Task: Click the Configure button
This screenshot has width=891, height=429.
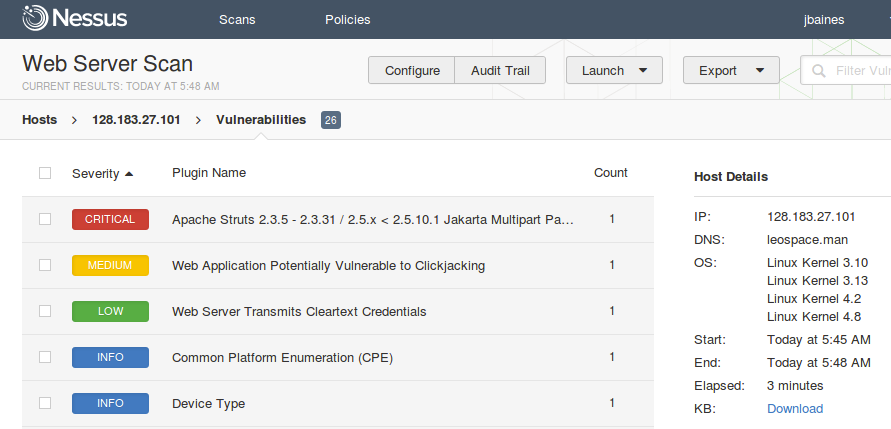Action: pyautogui.click(x=412, y=70)
